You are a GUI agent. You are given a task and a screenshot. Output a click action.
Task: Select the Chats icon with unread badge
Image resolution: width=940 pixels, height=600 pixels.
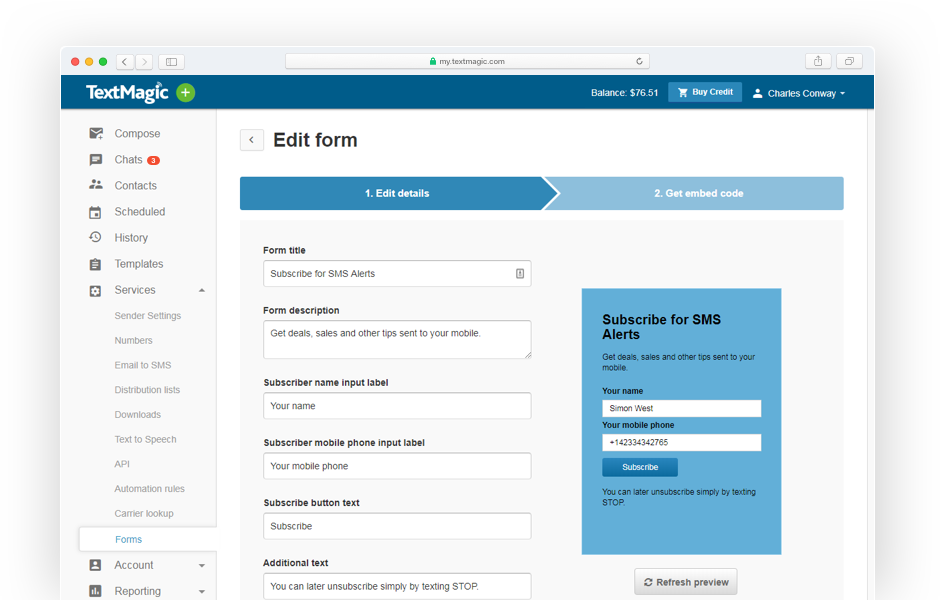95,159
